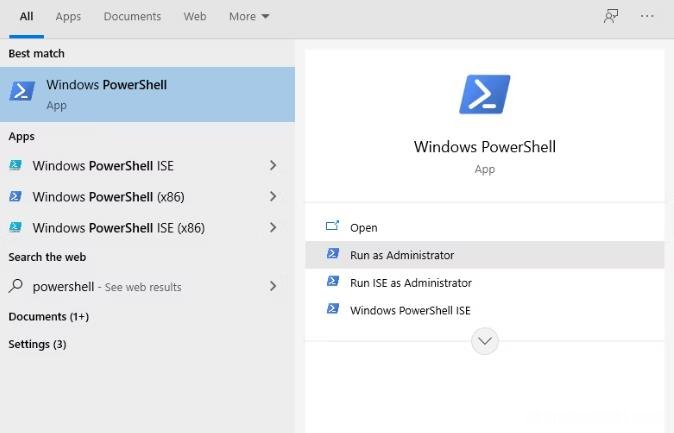Viewport: 674px width, 433px height.
Task: Choose Run as Administrator
Action: [484, 255]
